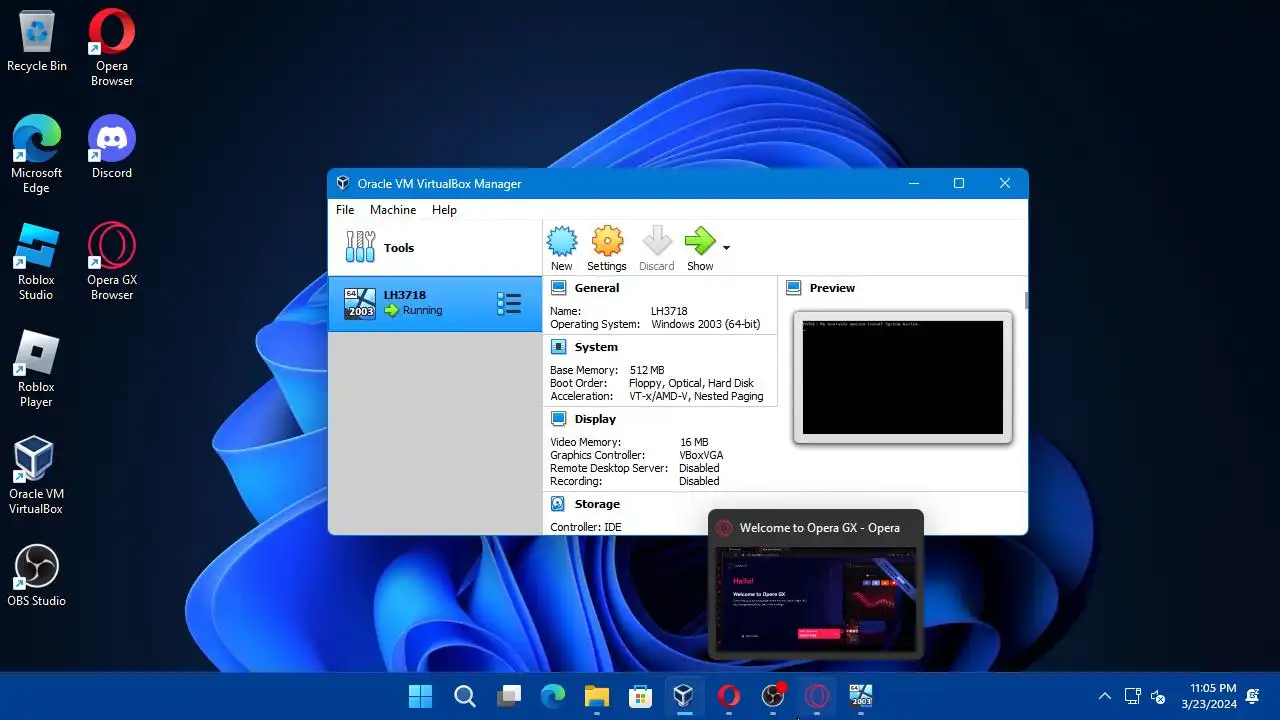Click the Preview section header
The height and width of the screenshot is (720, 1280).
pyautogui.click(x=832, y=288)
